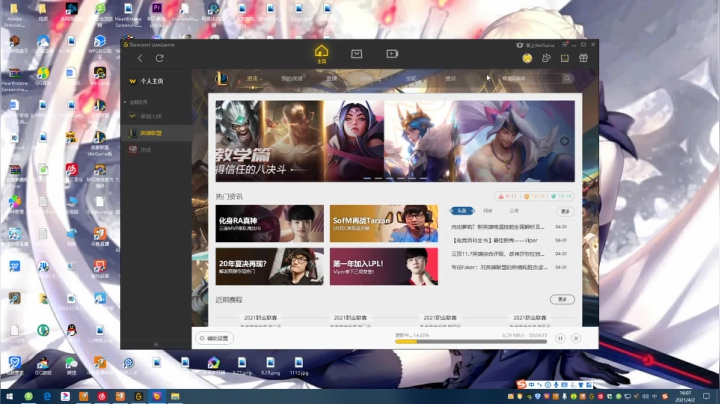This screenshot has height=404, width=720.
Task: Select 英雄联盟 in the sidebar game list
Action: tap(156, 133)
